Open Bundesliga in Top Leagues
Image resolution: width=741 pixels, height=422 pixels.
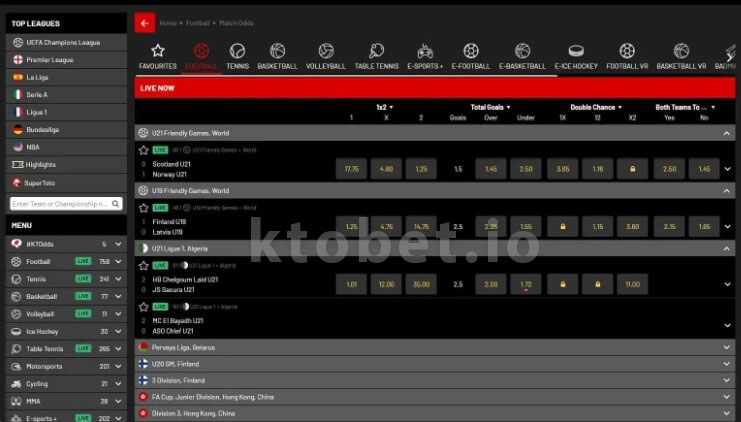tap(66, 130)
